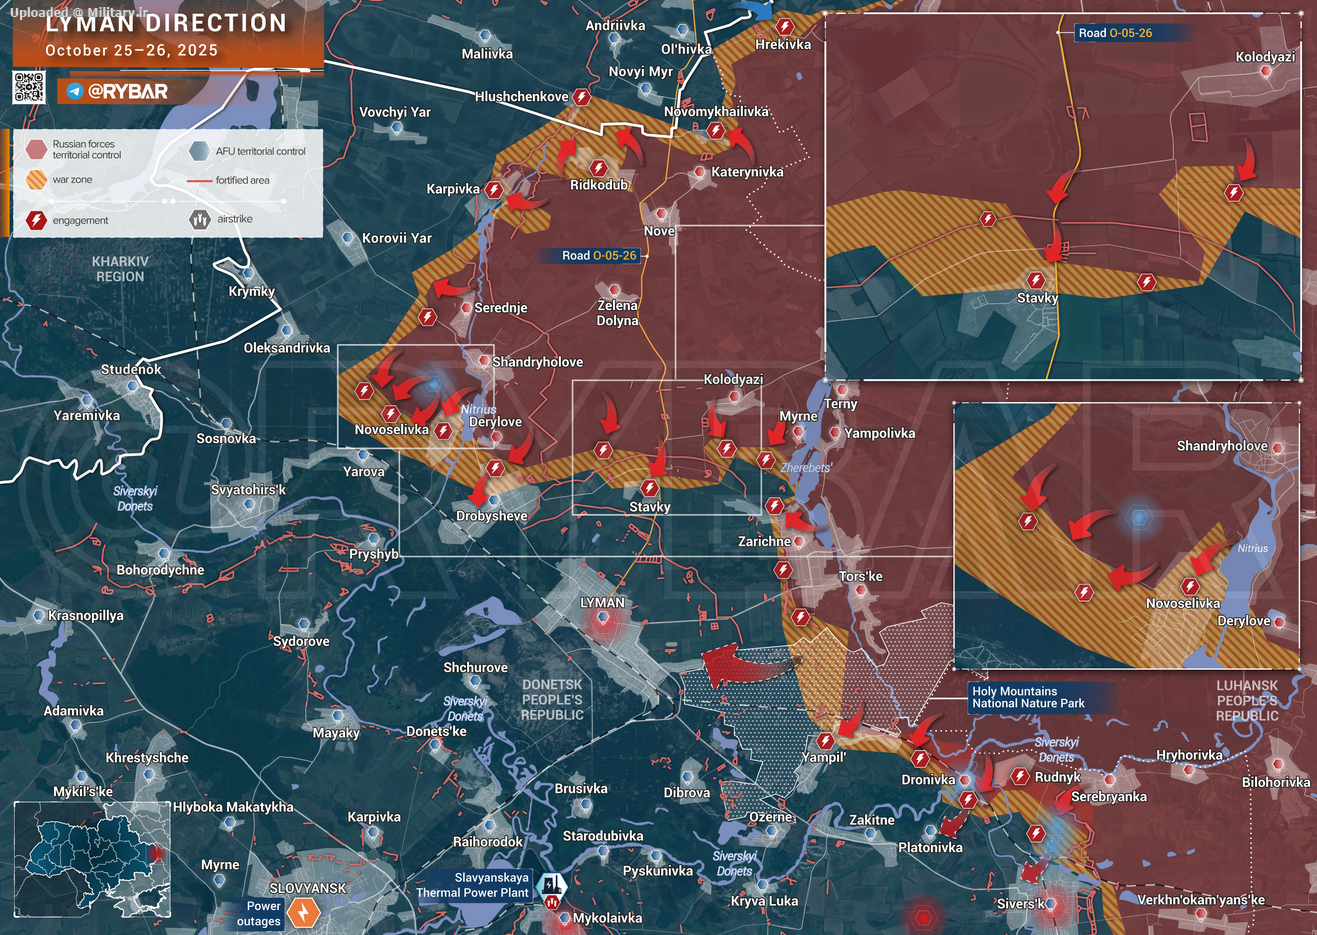This screenshot has width=1317, height=935.
Task: Click the engagement marker near Ridkodub
Action: [597, 168]
